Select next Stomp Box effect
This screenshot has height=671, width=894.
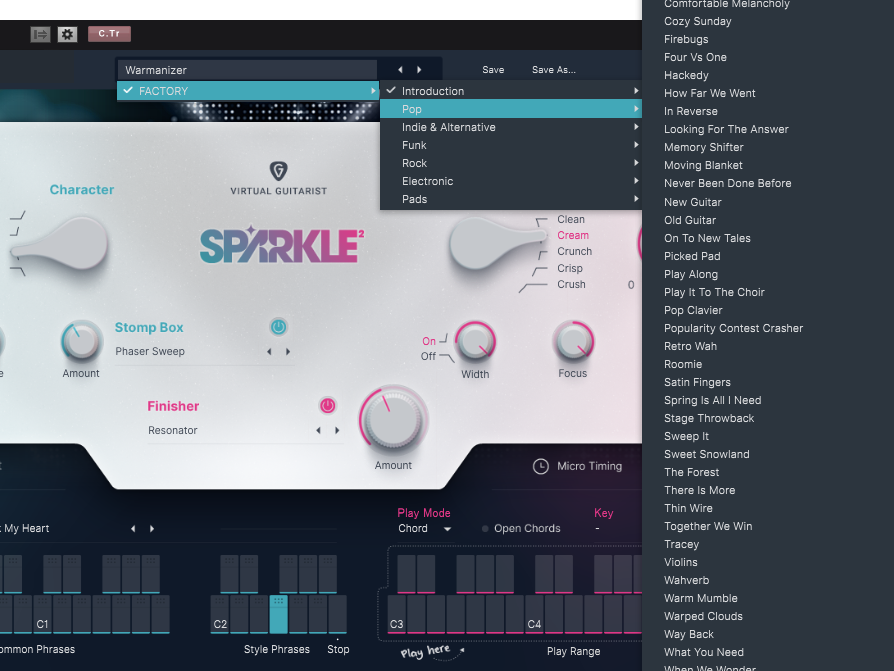tap(288, 352)
